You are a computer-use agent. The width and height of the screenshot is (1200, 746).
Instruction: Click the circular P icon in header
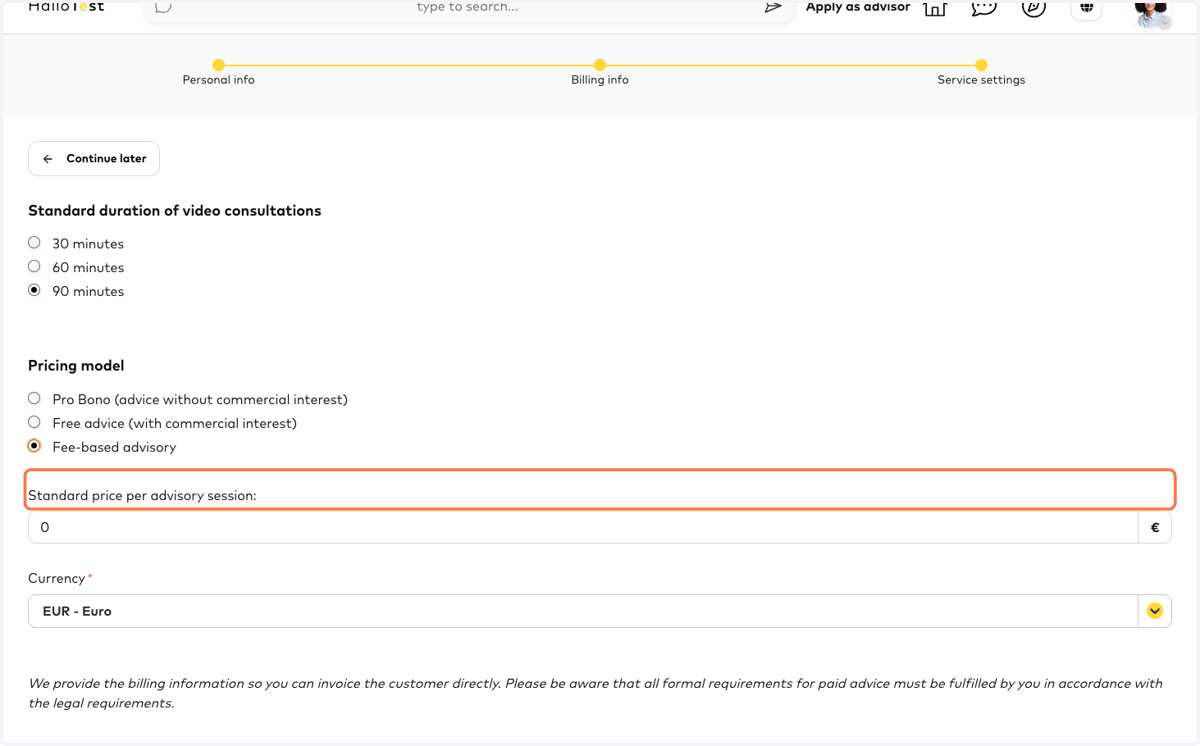click(1034, 8)
